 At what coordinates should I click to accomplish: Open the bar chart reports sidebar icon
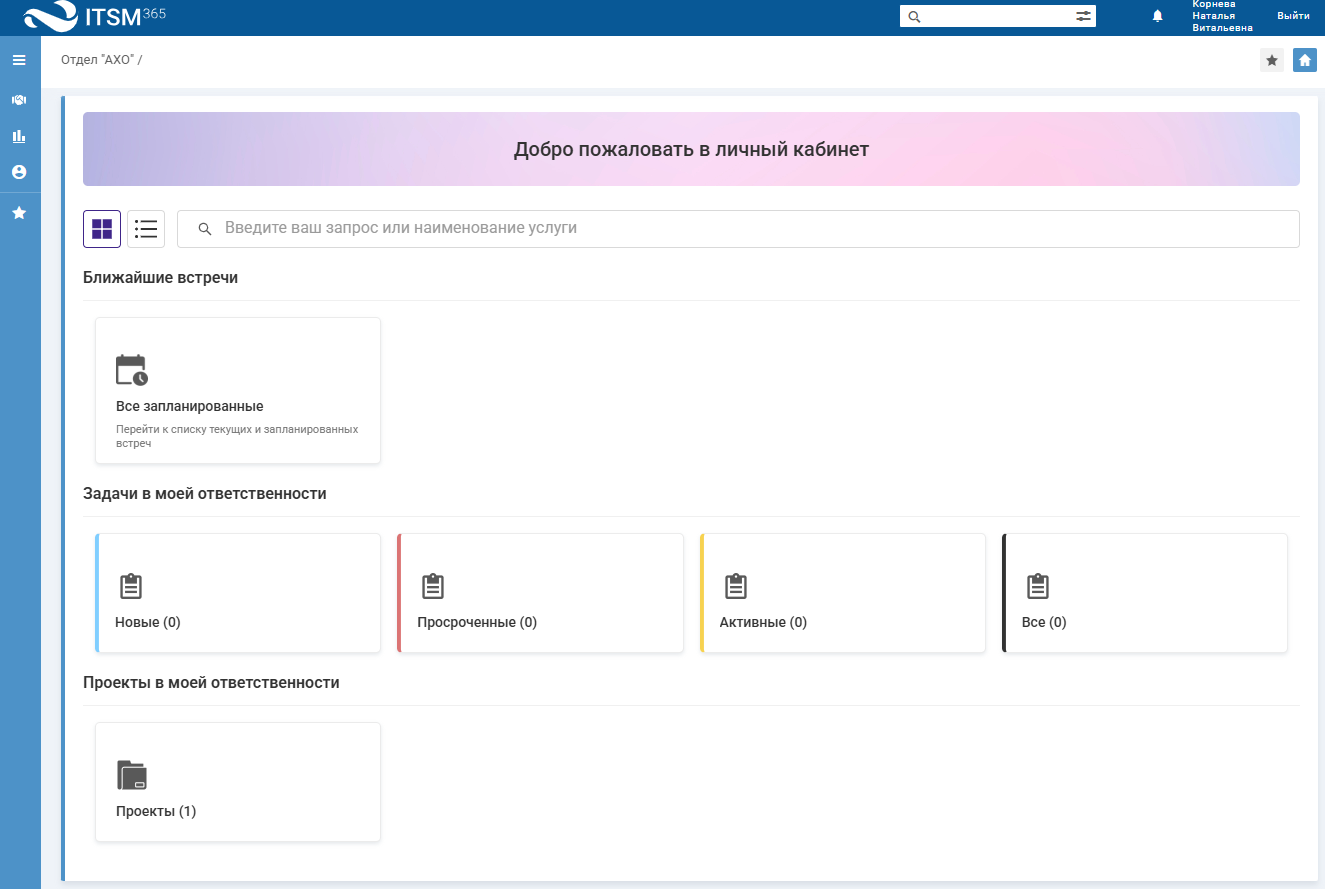[19, 136]
